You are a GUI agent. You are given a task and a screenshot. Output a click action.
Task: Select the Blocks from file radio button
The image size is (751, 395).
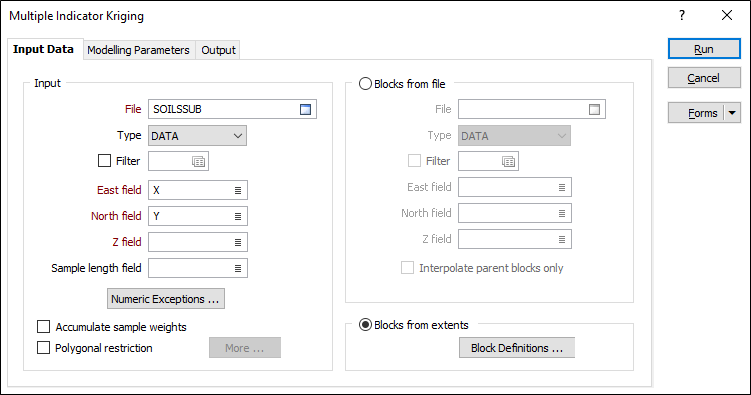[x=365, y=84]
